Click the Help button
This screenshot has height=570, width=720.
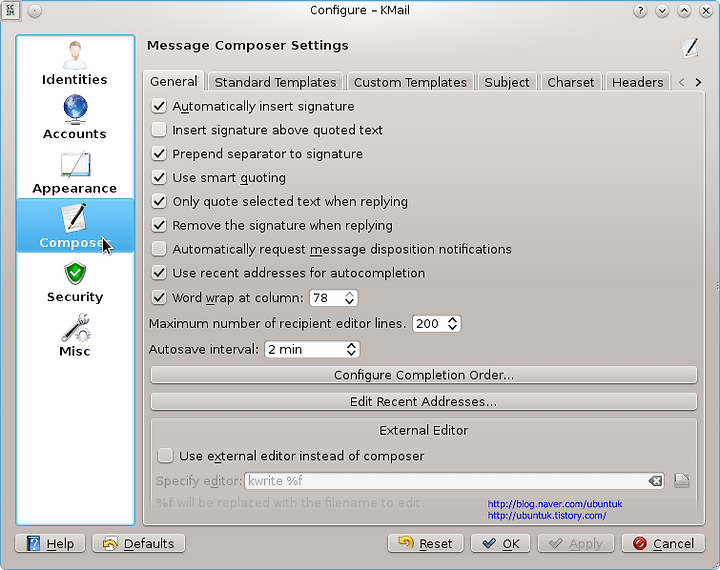pyautogui.click(x=50, y=543)
